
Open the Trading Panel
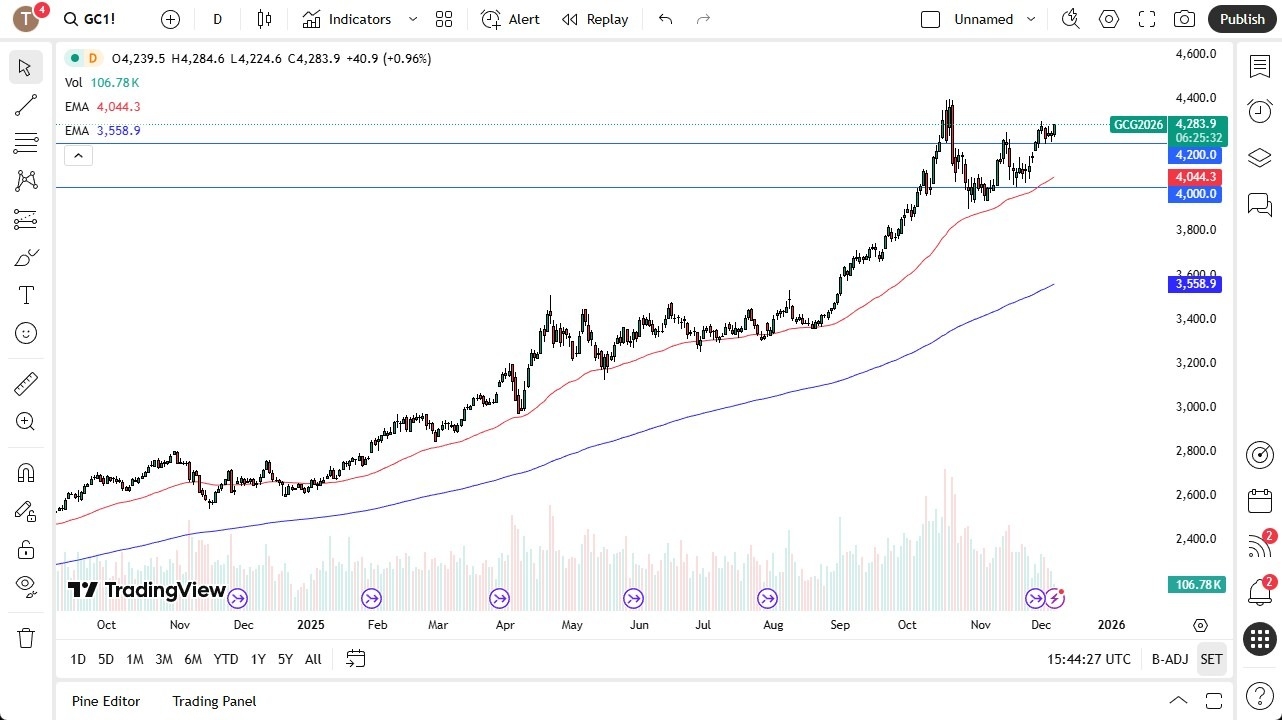[x=214, y=701]
